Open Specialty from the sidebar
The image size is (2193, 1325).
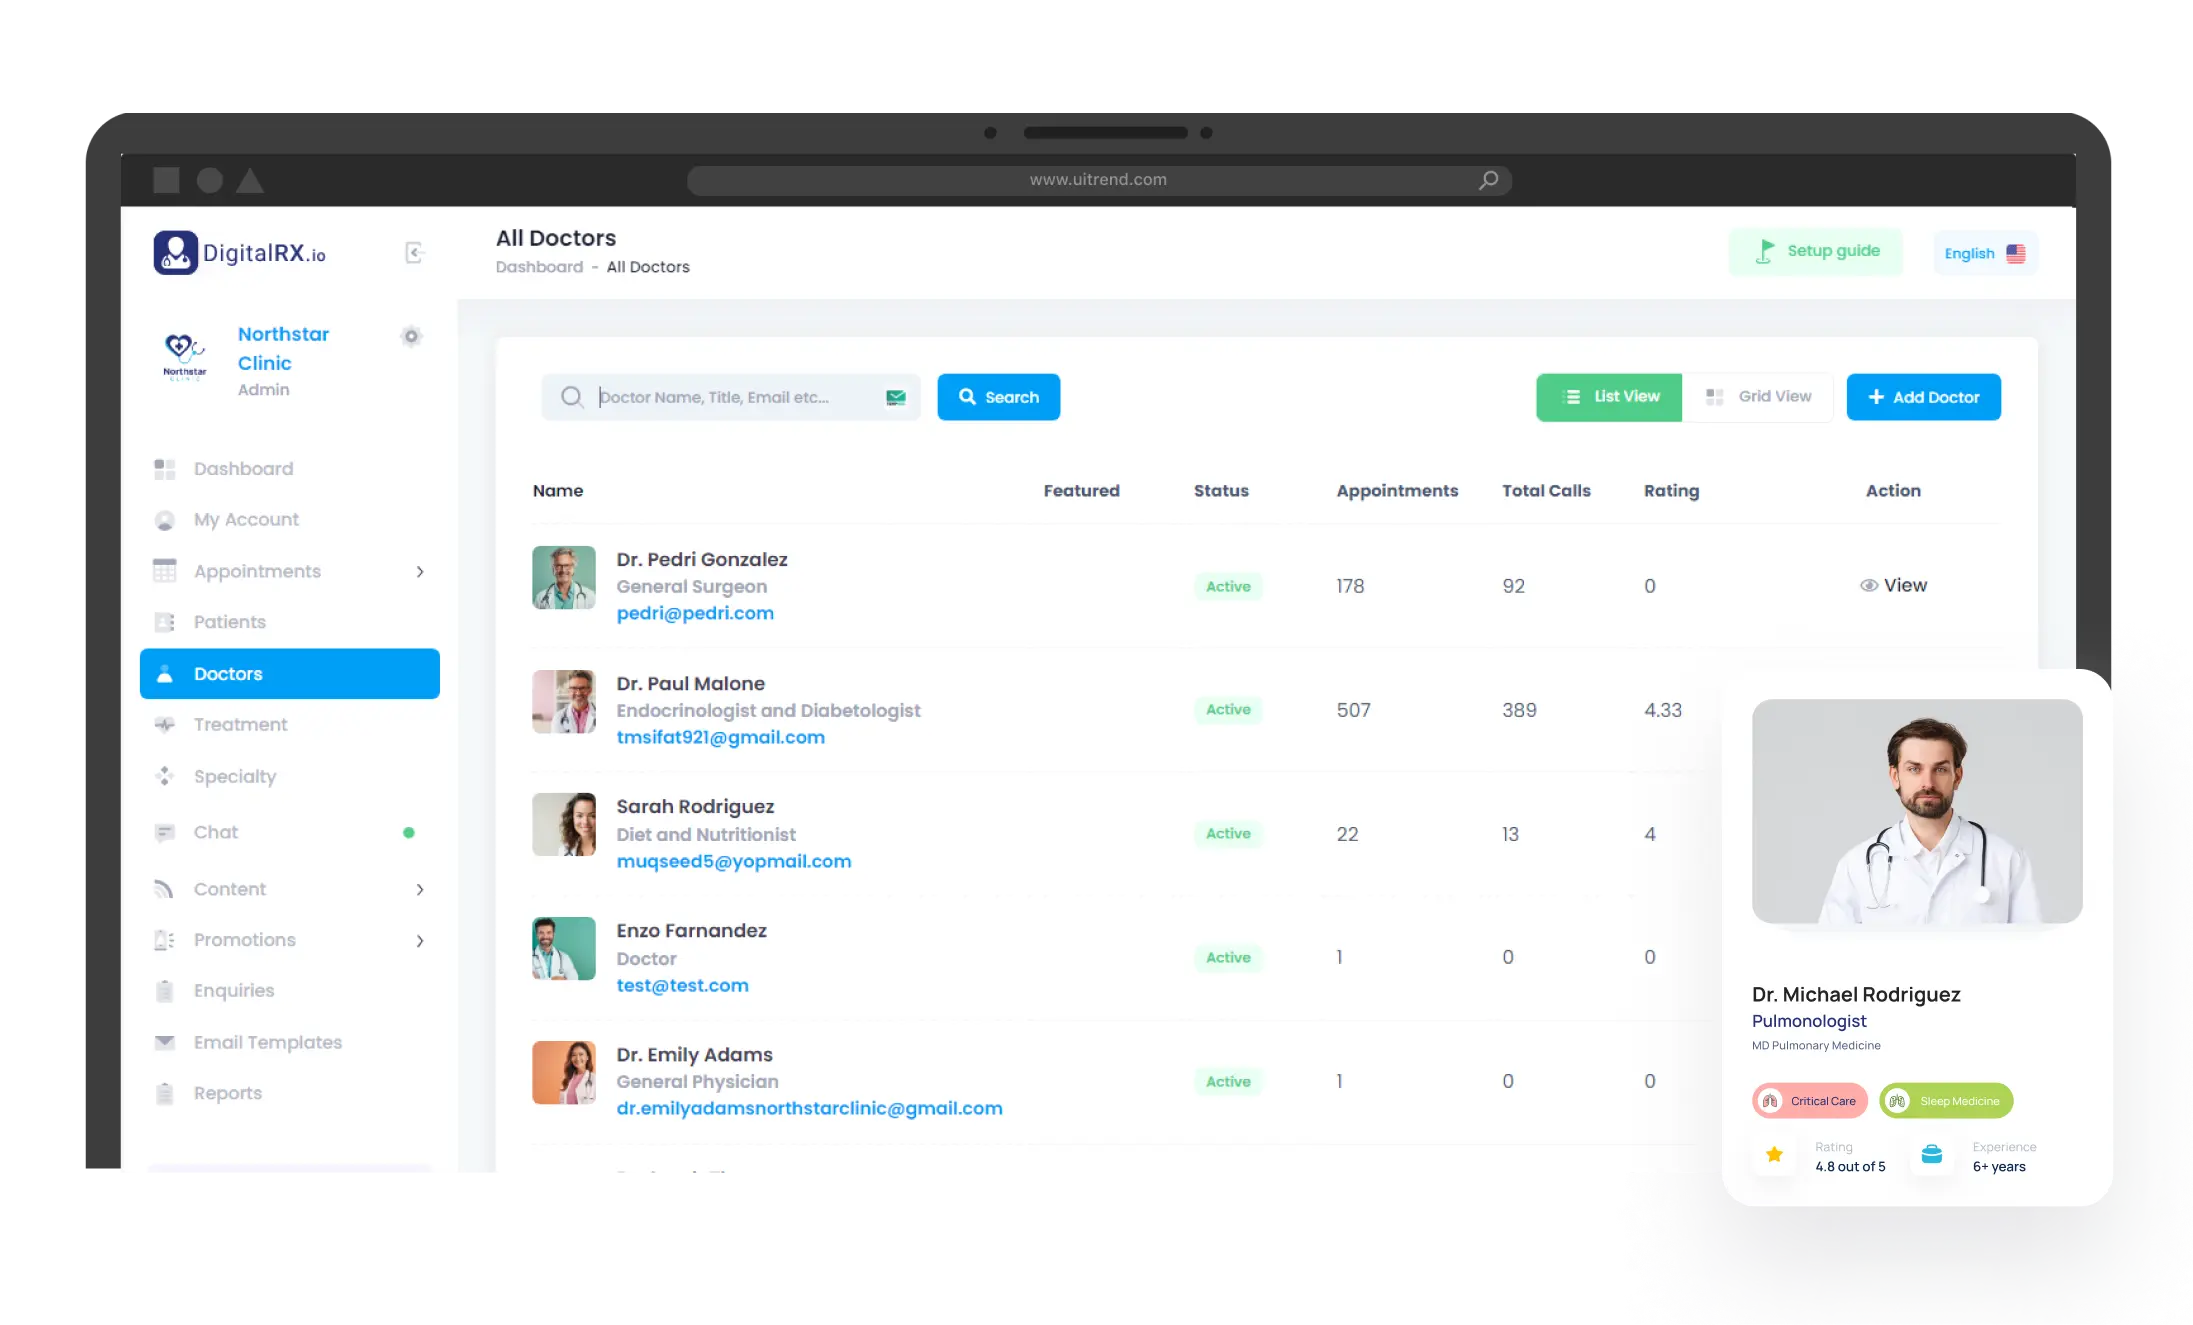tap(234, 777)
